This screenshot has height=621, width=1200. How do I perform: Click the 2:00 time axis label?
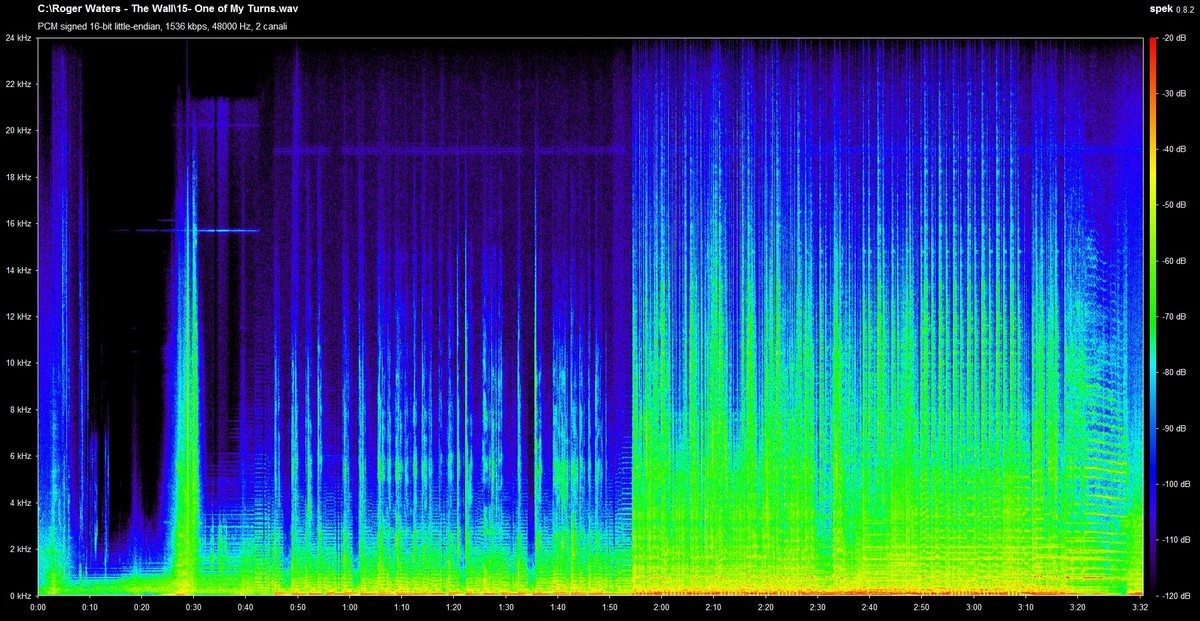point(662,607)
